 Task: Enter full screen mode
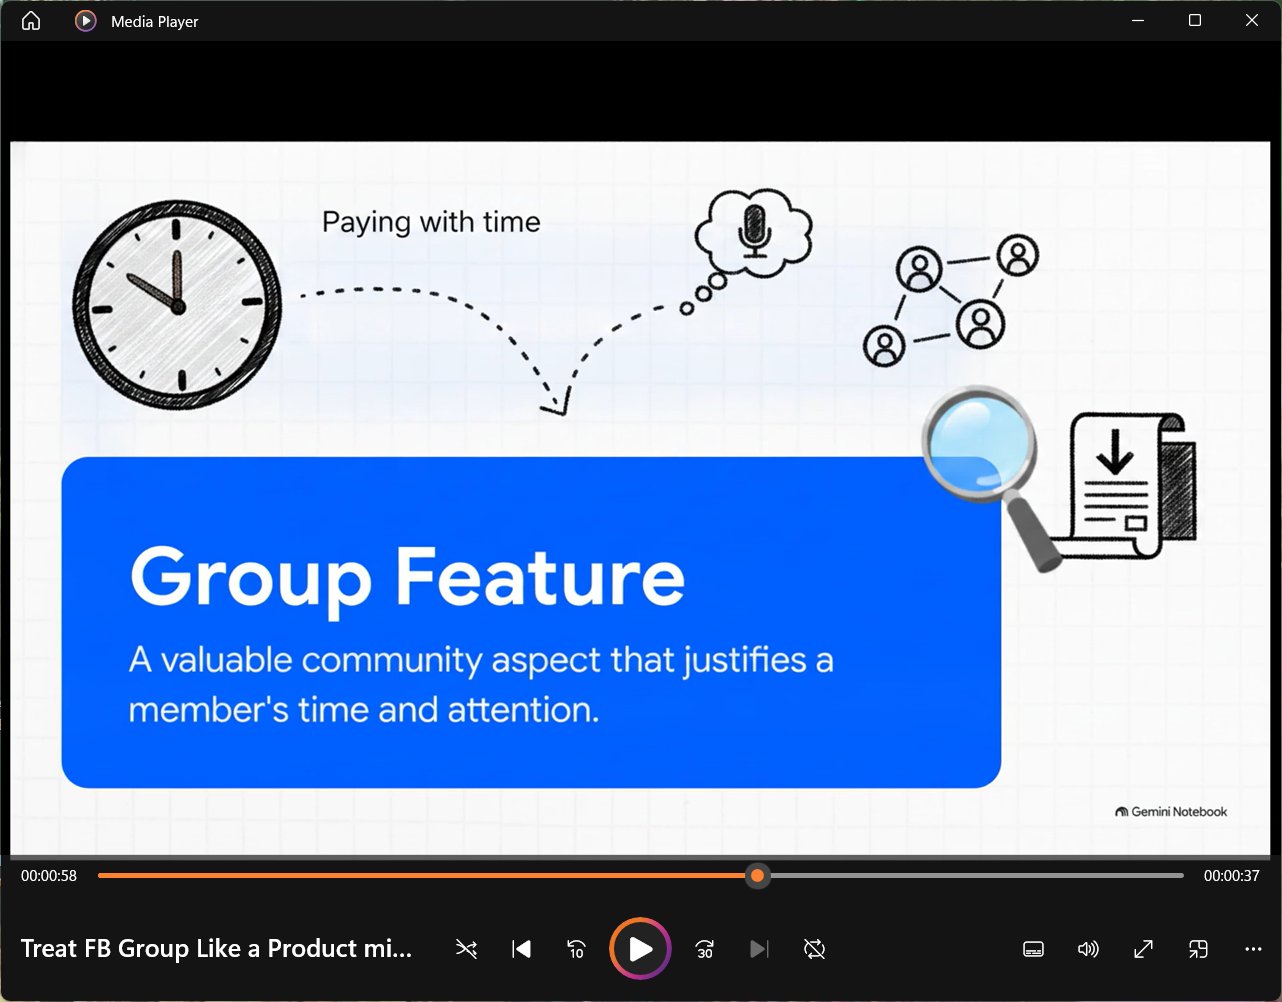pos(1143,949)
